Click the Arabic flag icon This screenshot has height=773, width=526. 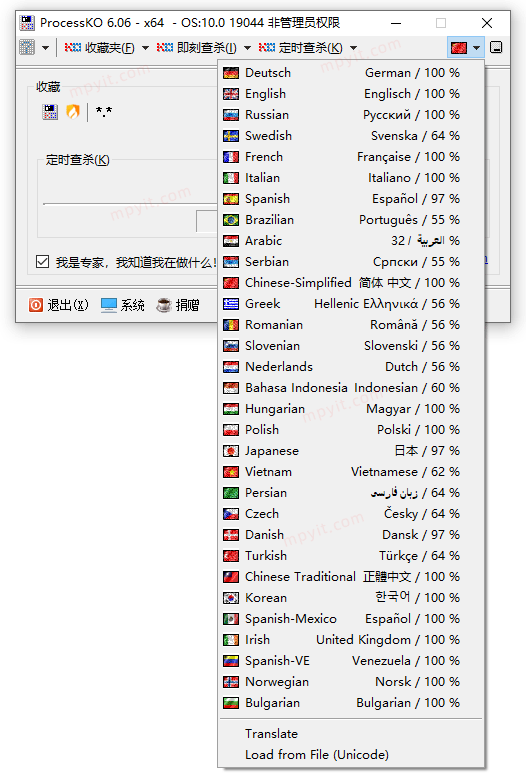tap(231, 241)
